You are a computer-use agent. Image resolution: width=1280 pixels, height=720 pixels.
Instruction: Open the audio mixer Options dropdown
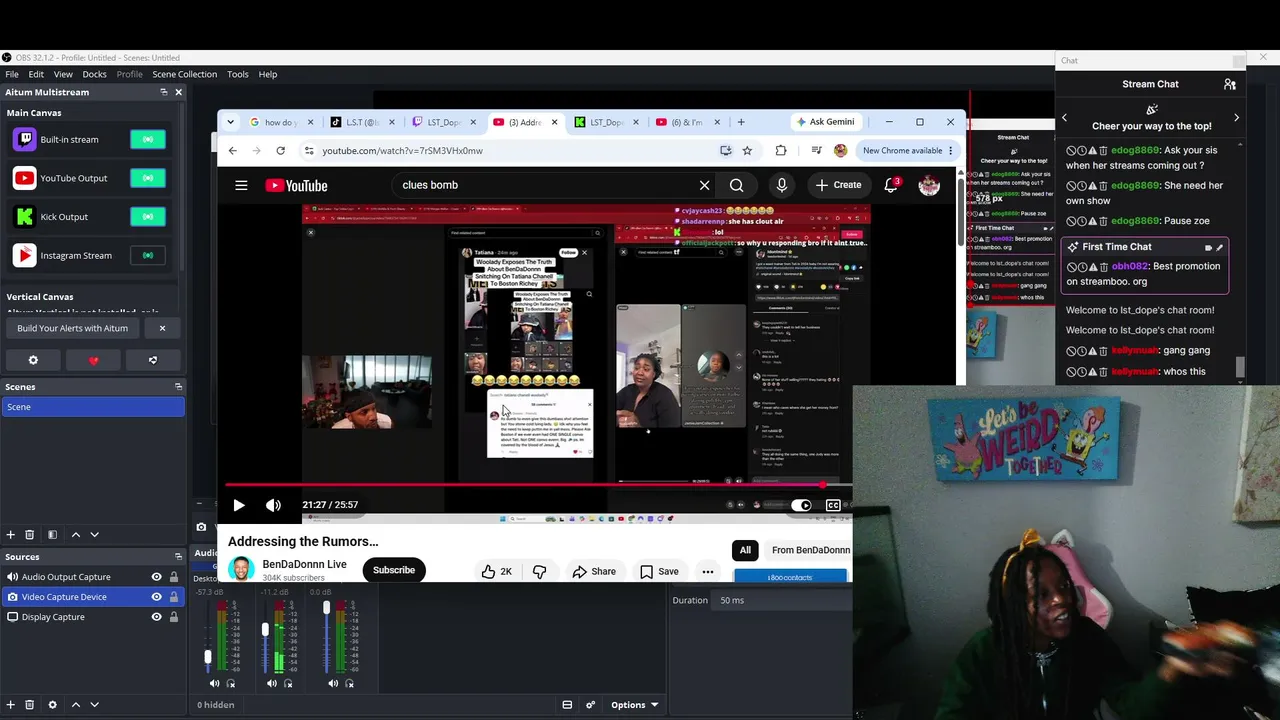tap(634, 705)
